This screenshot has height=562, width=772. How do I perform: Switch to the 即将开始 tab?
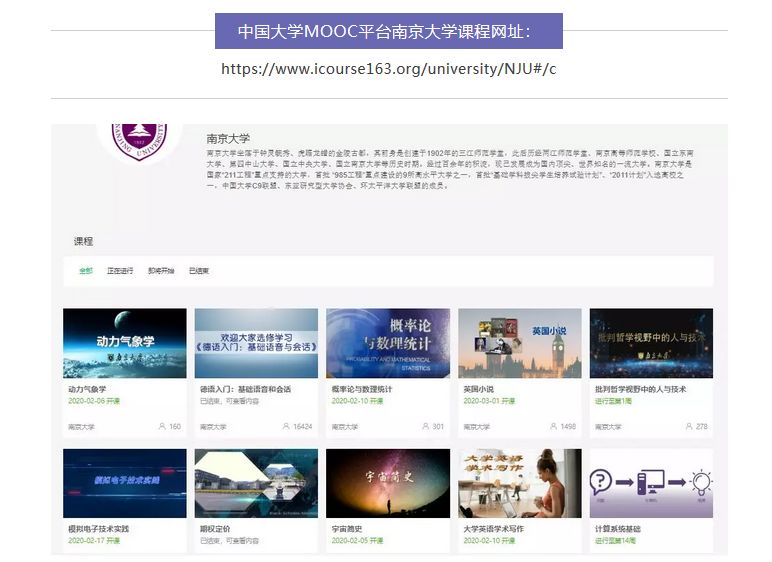pos(161,270)
